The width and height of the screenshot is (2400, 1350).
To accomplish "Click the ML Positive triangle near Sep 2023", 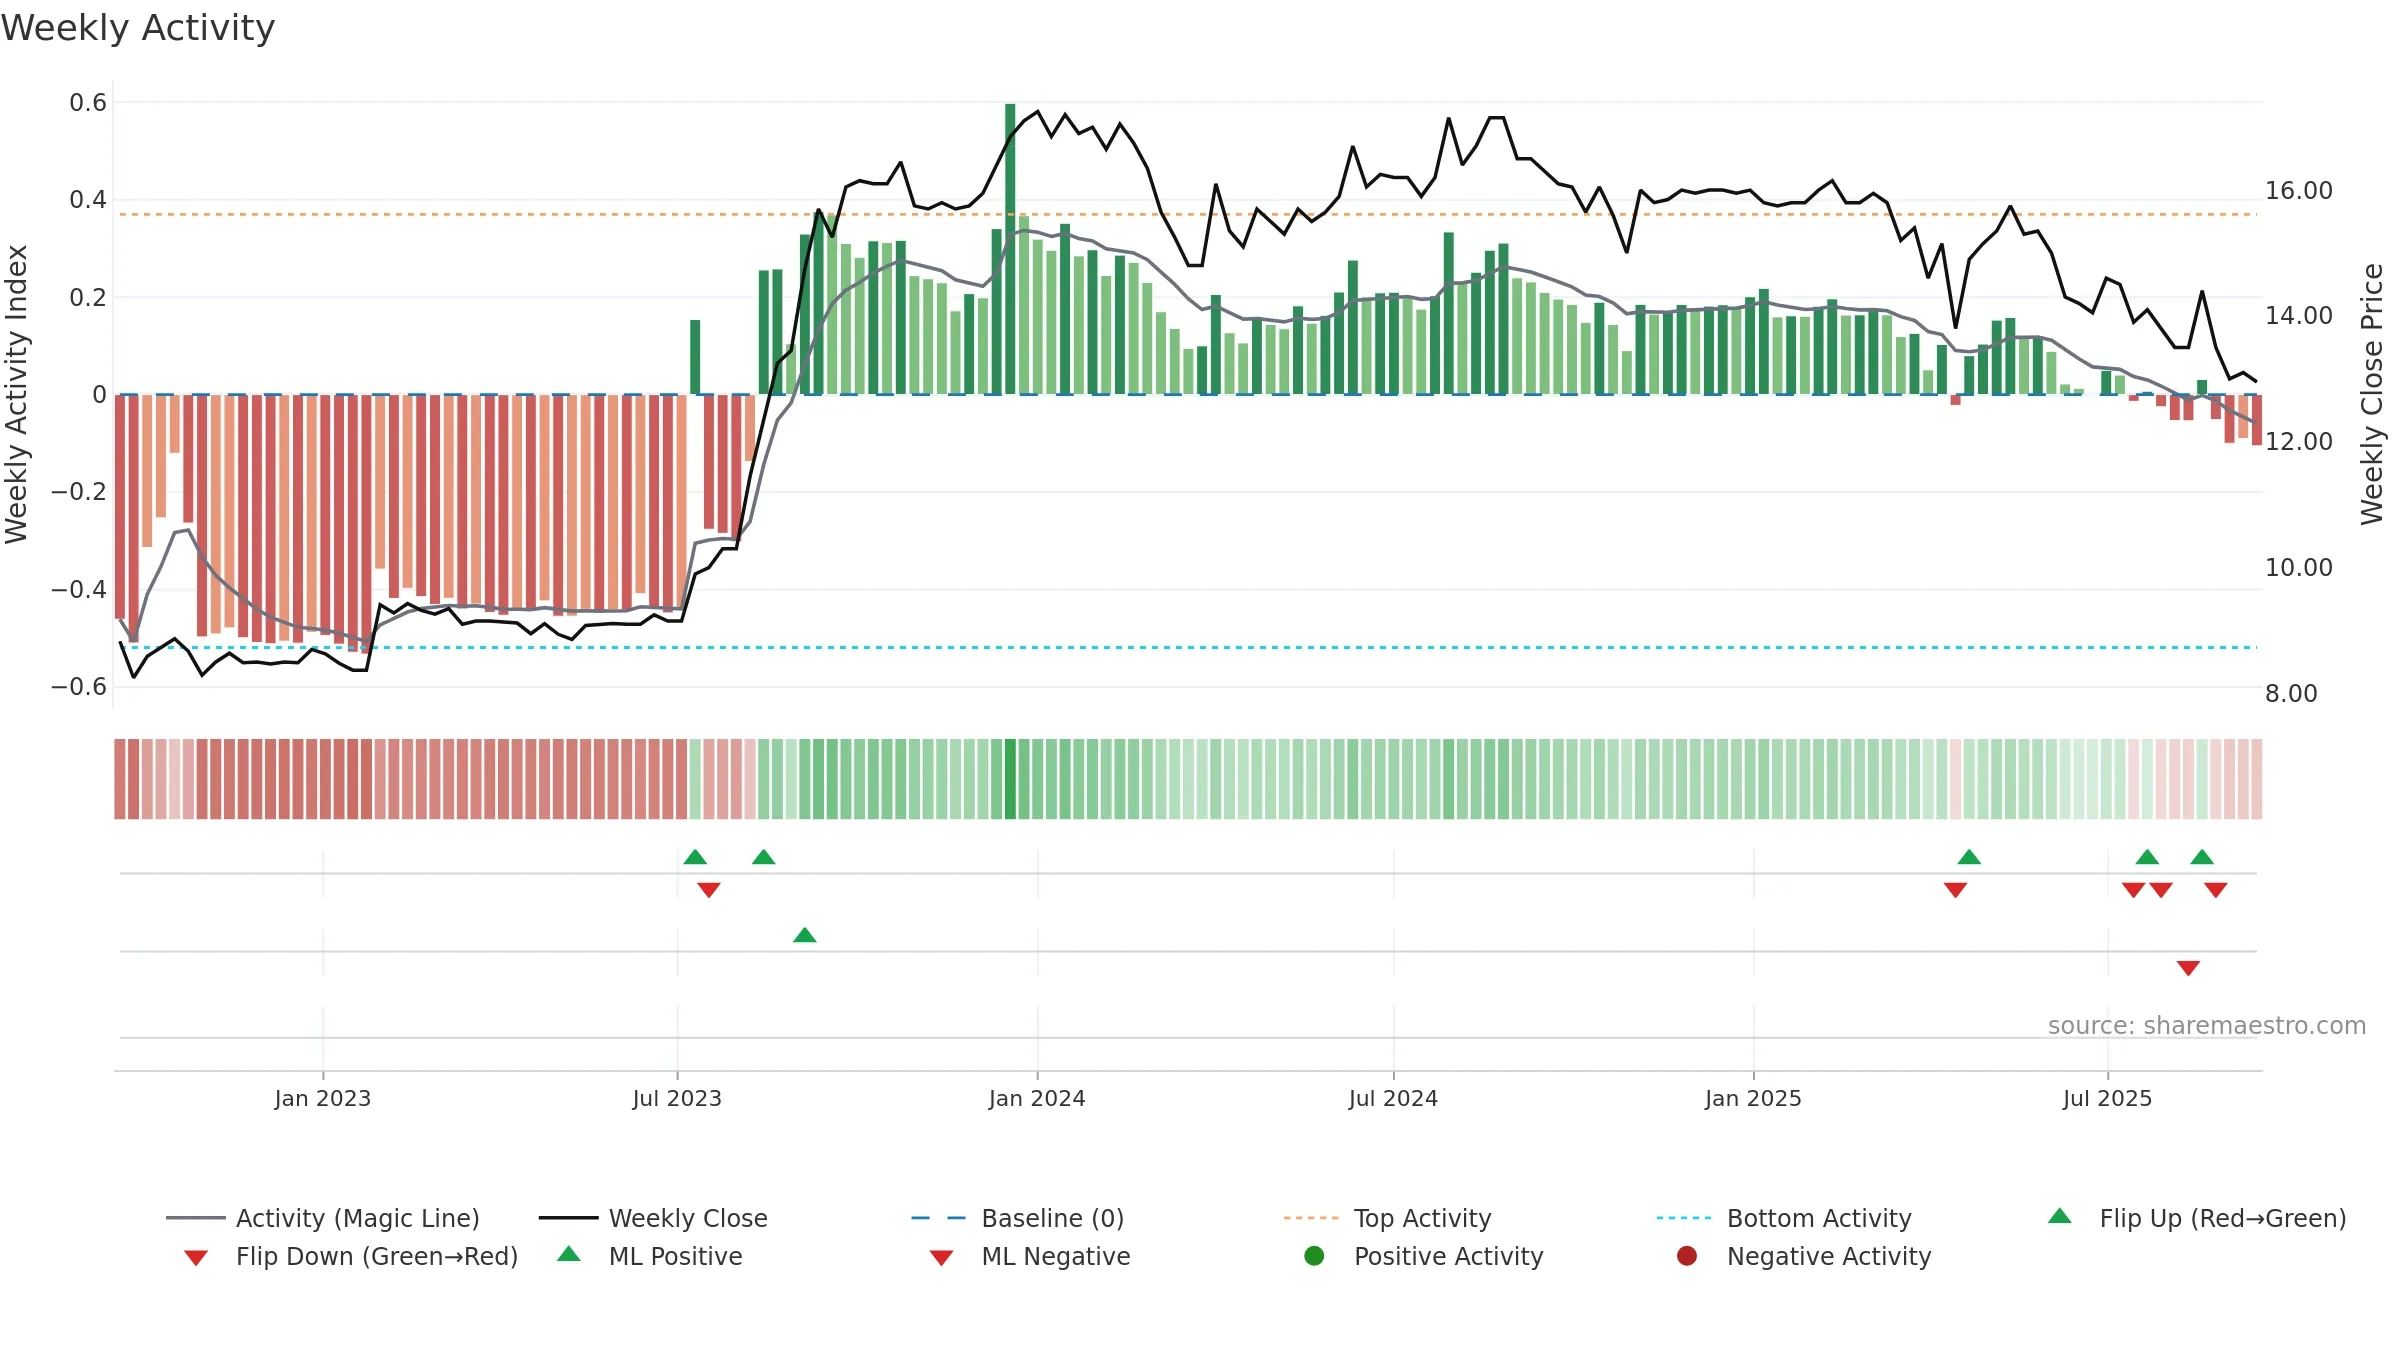I will (x=805, y=935).
